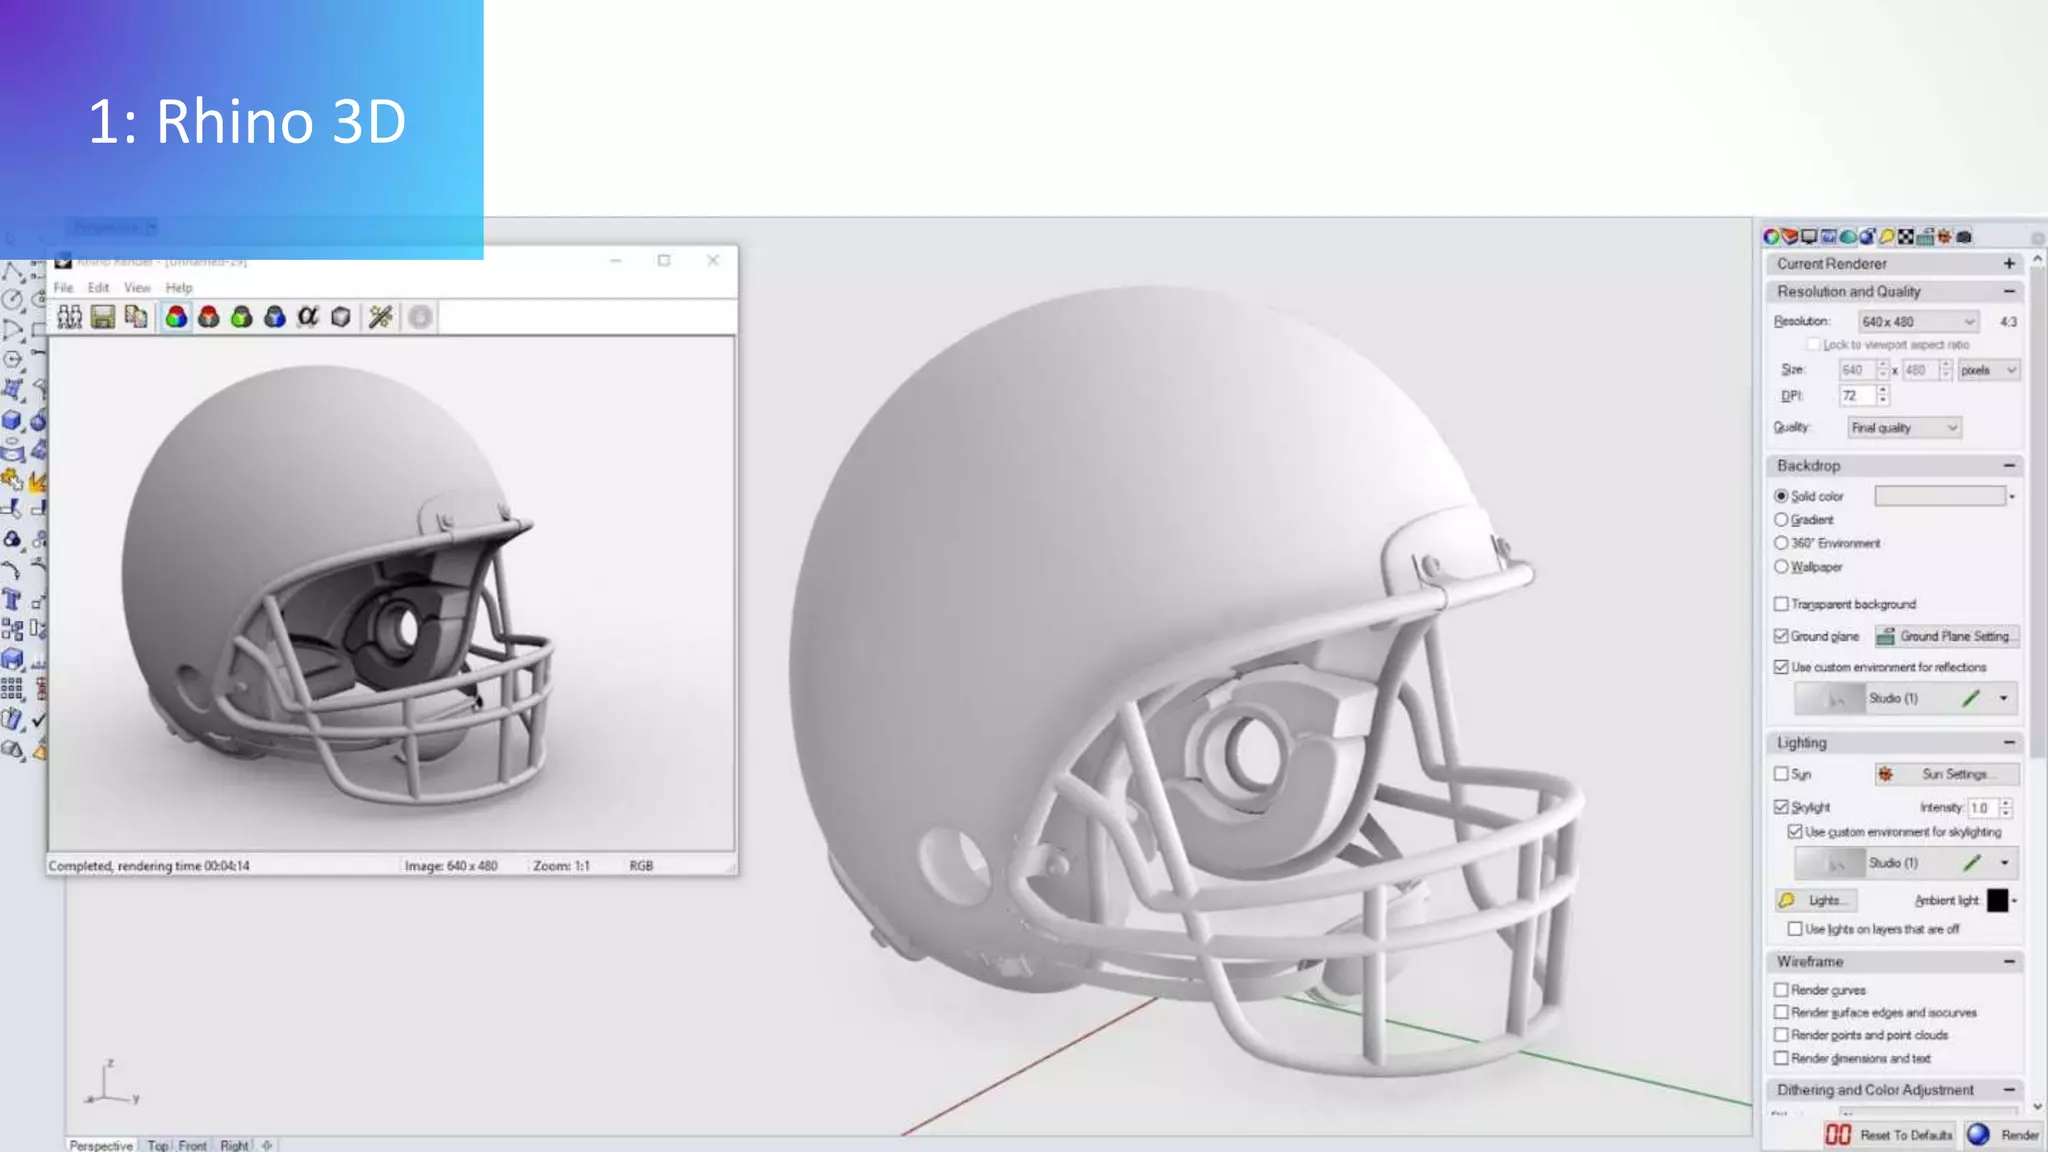Open the reflections Studio (1) environment dropdown arrow

pyautogui.click(x=2004, y=699)
